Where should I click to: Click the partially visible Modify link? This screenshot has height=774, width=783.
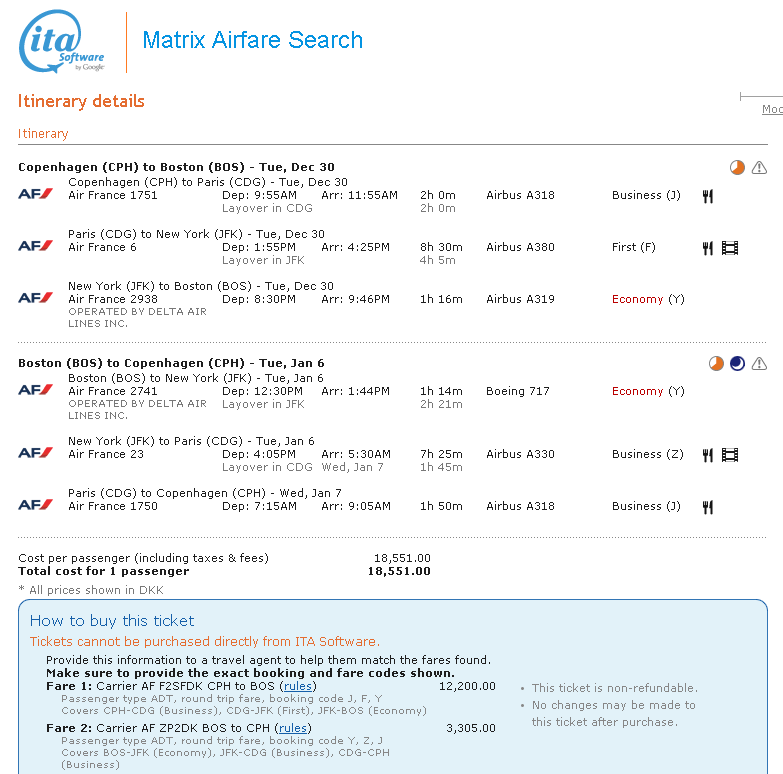click(772, 109)
